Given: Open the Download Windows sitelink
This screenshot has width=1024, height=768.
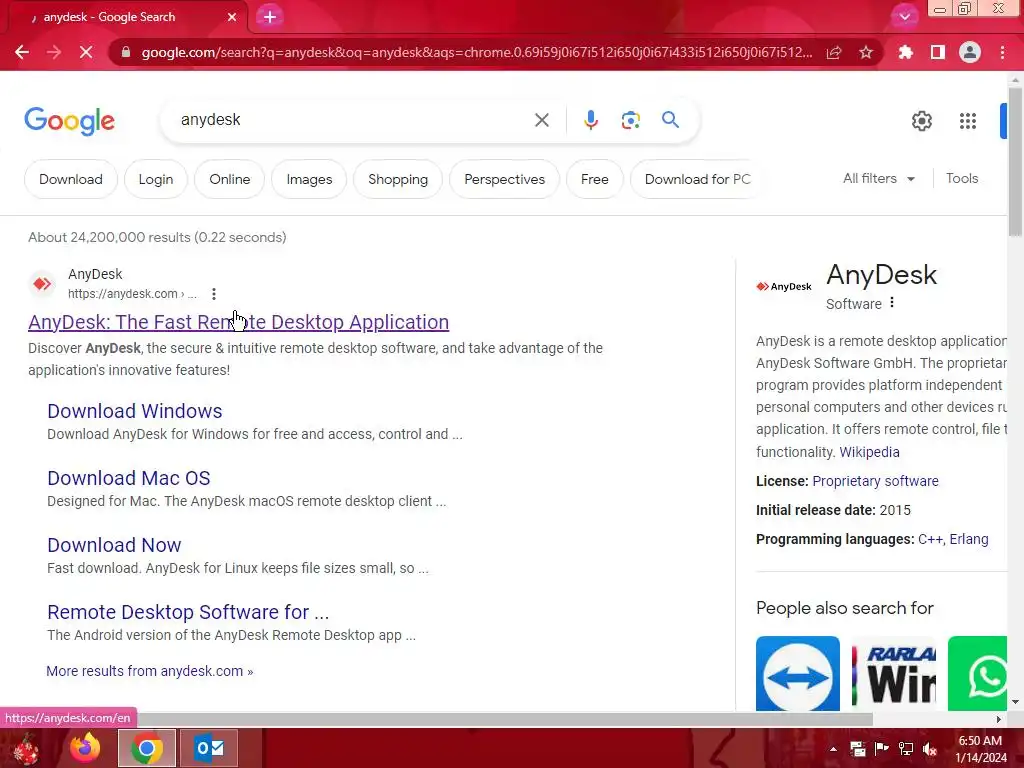Looking at the screenshot, I should tap(135, 411).
